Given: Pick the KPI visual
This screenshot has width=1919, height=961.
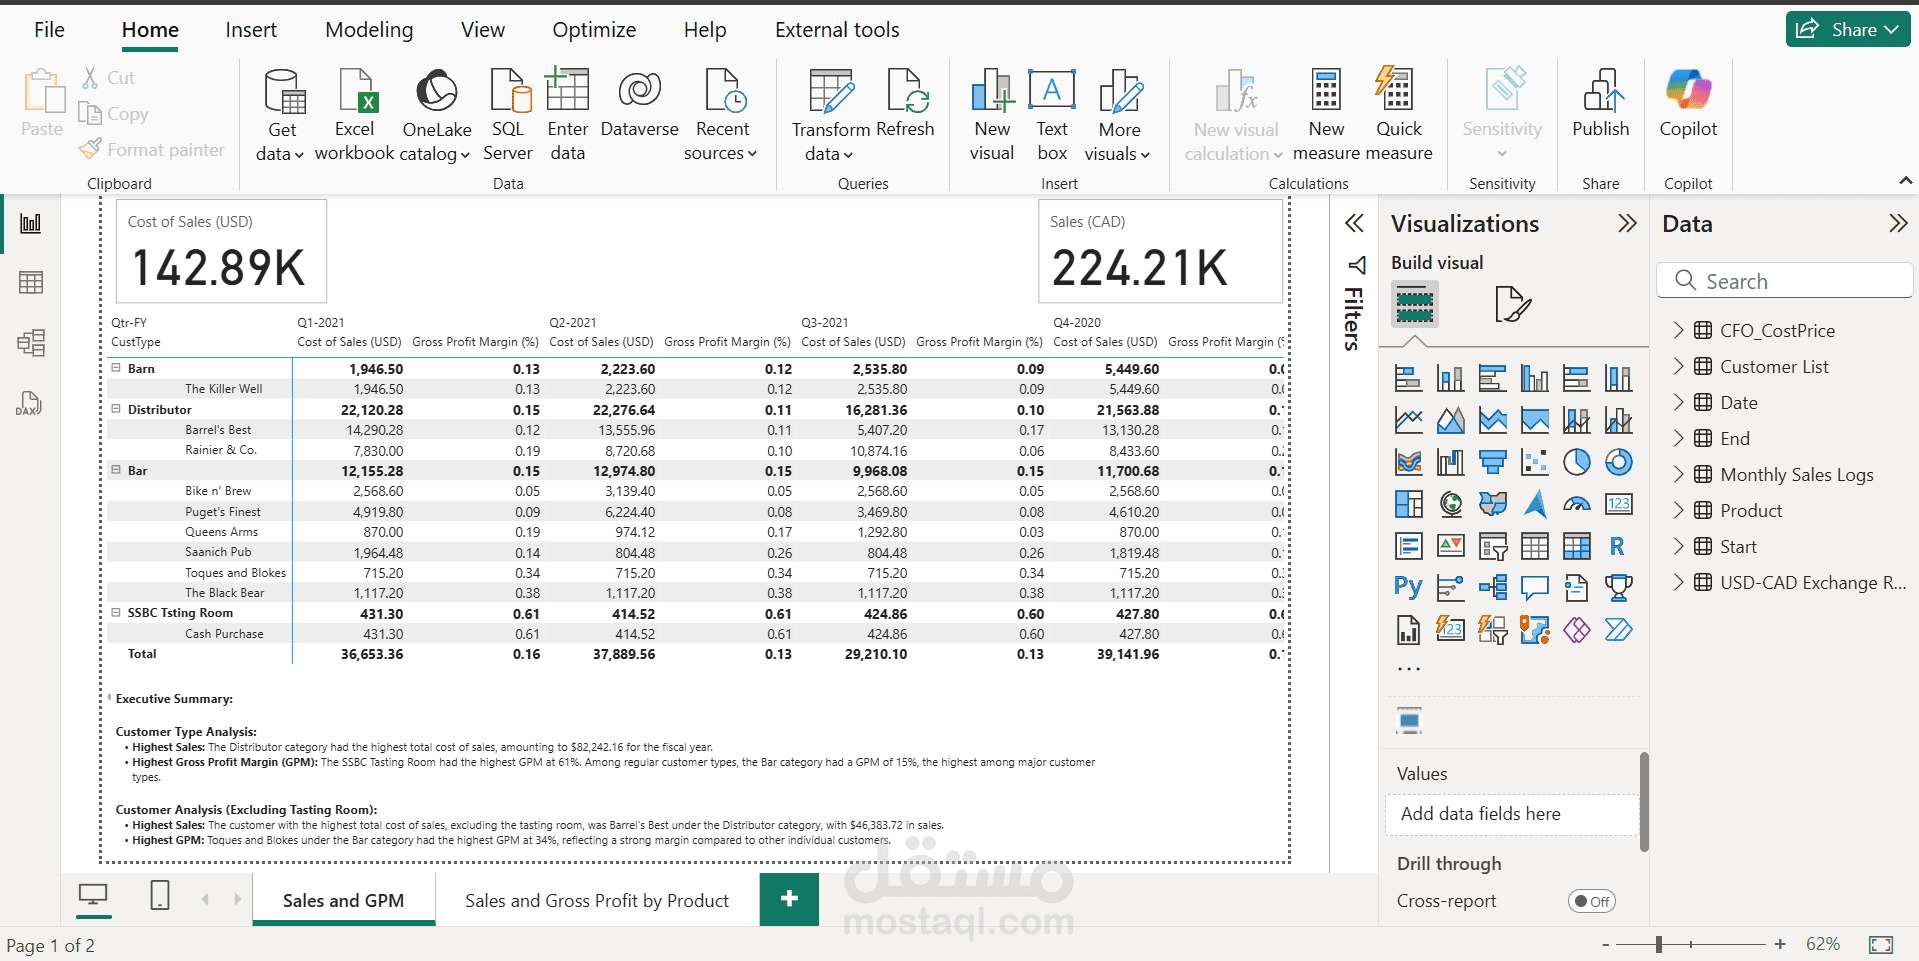Looking at the screenshot, I should [x=1450, y=546].
